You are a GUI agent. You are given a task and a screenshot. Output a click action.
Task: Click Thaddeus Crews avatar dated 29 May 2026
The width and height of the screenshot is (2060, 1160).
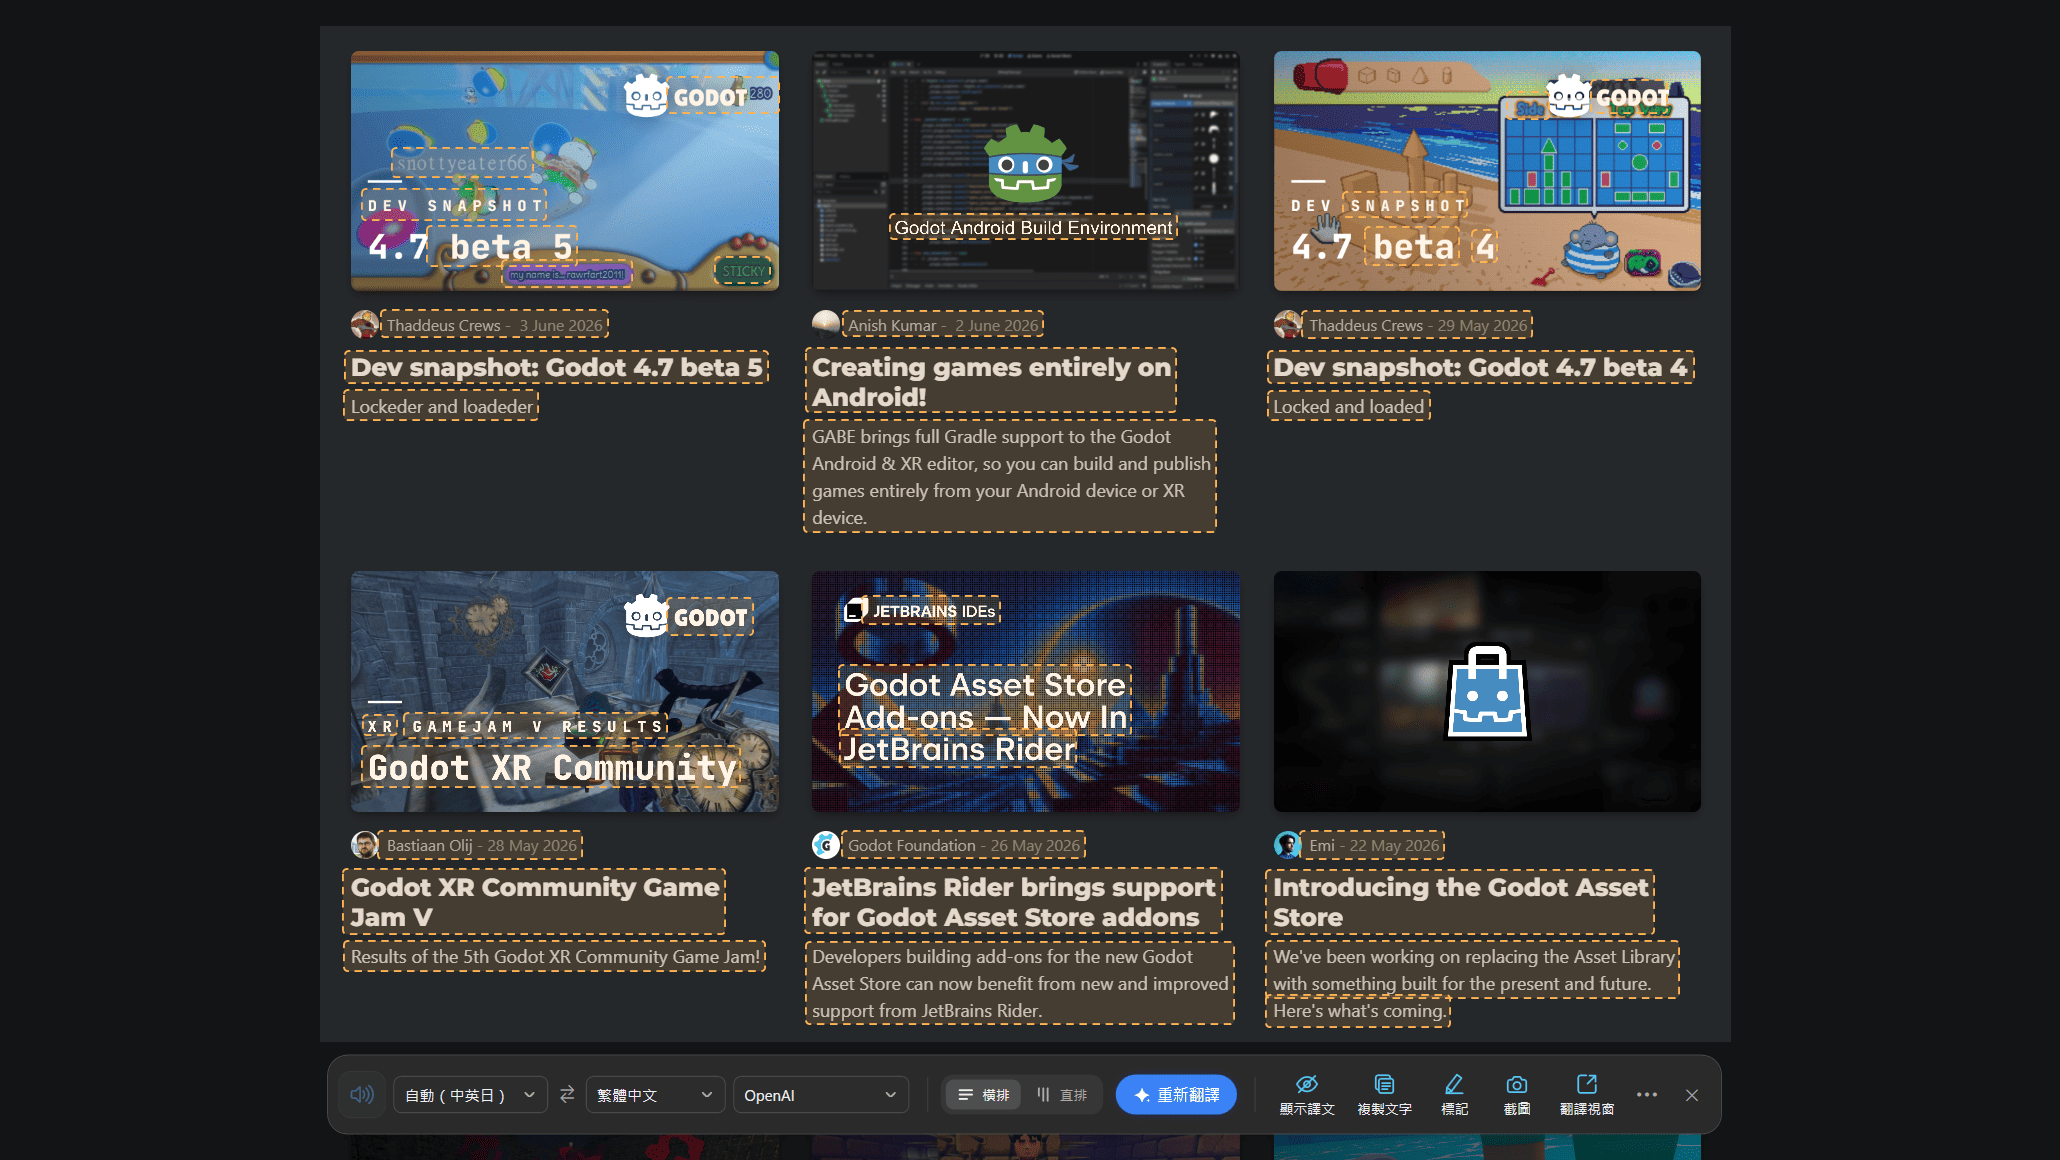click(x=1288, y=325)
